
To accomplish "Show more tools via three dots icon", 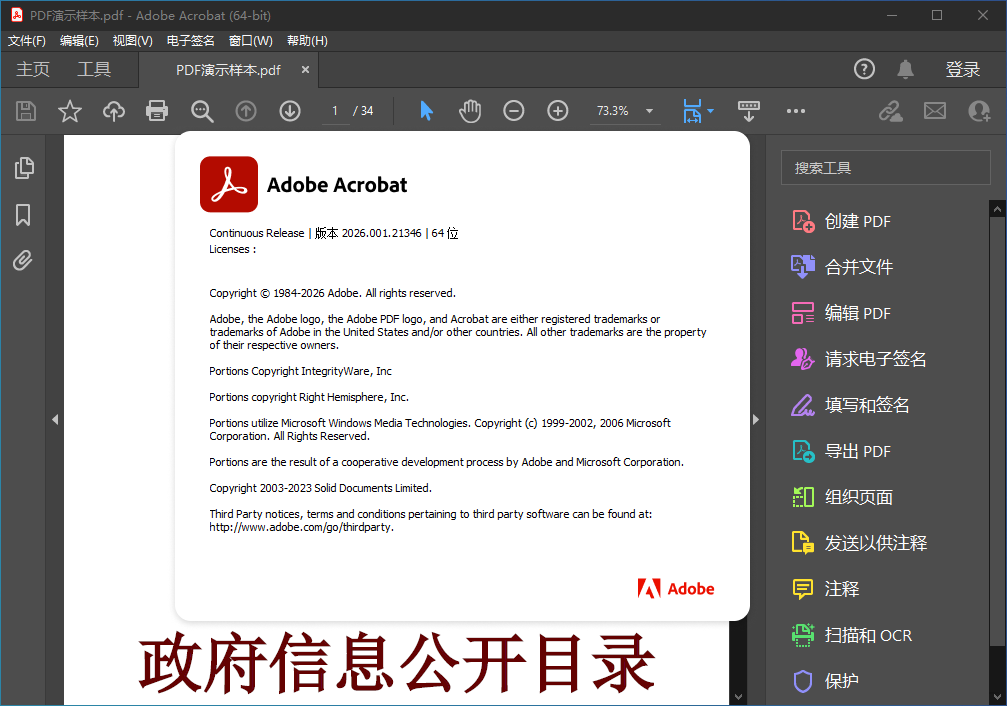I will 796,111.
